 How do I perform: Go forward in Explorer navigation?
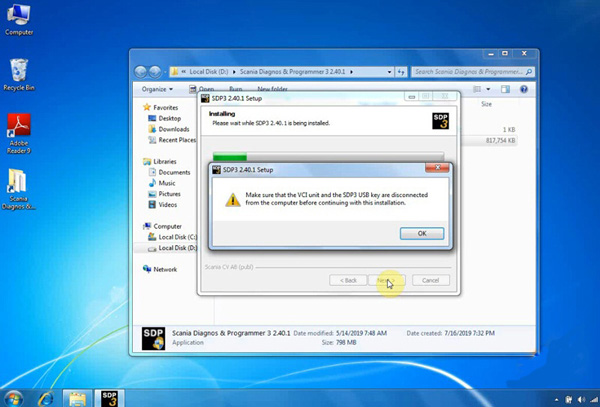pos(155,72)
